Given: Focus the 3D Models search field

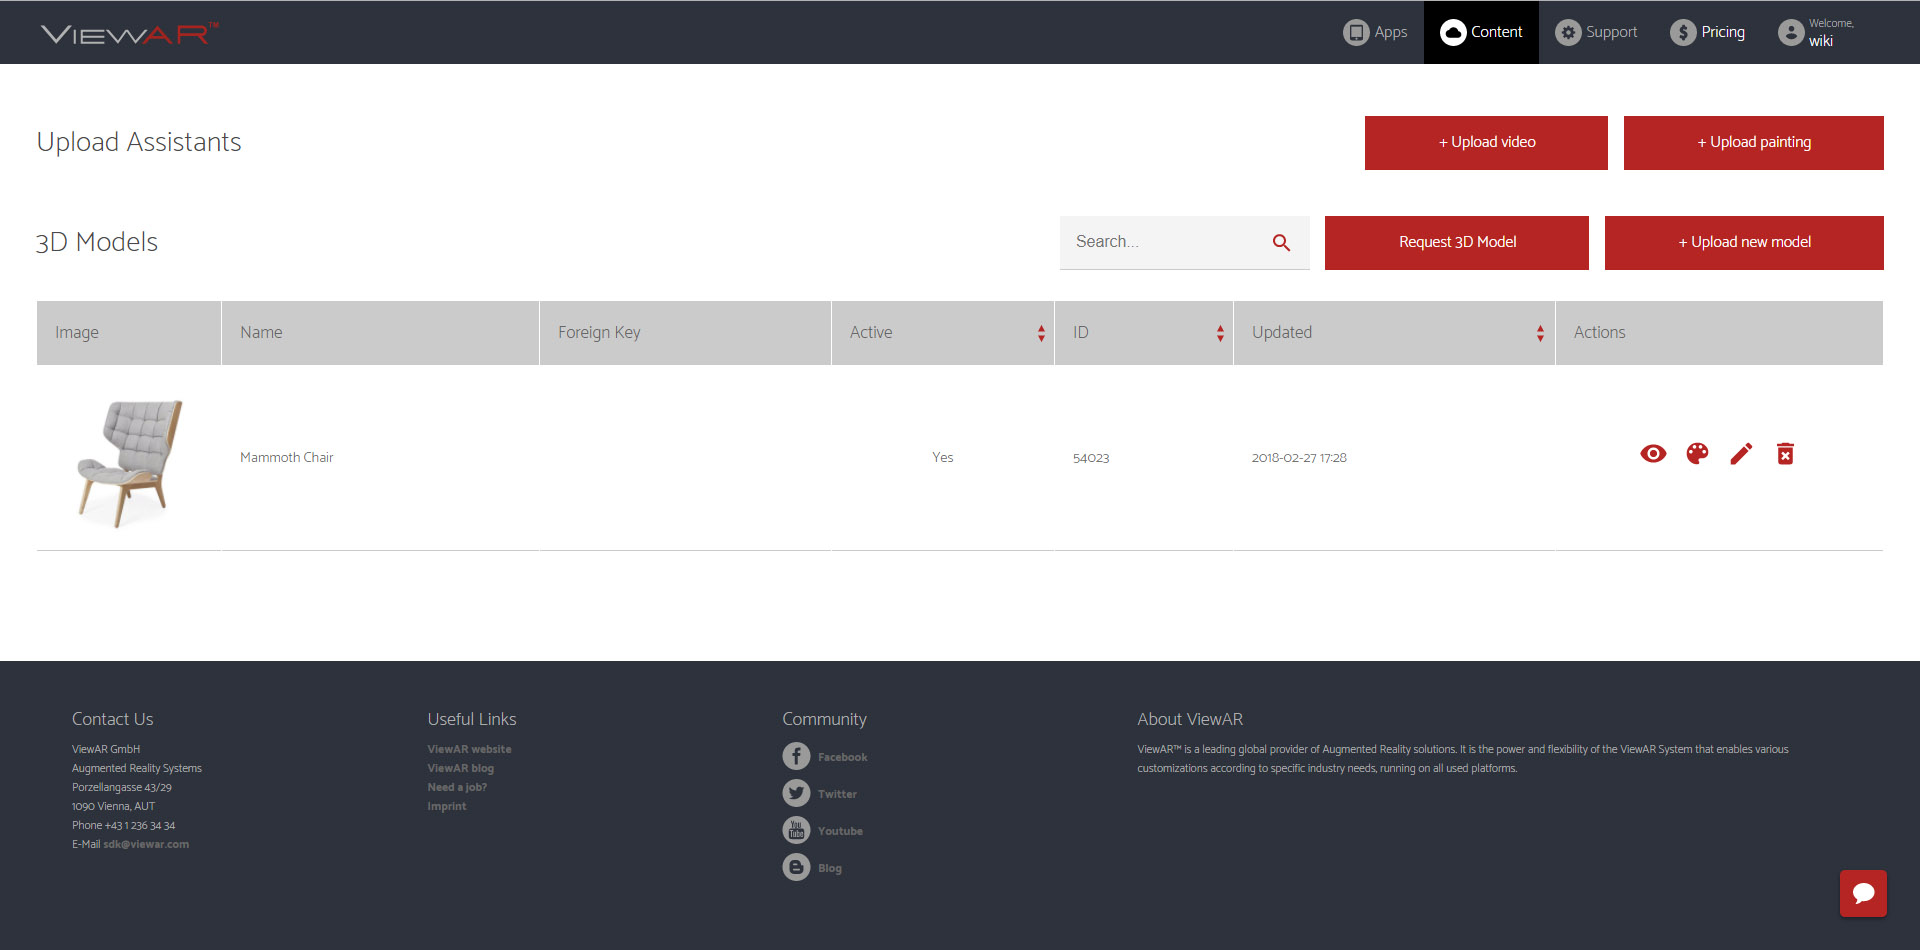Looking at the screenshot, I should tap(1160, 242).
